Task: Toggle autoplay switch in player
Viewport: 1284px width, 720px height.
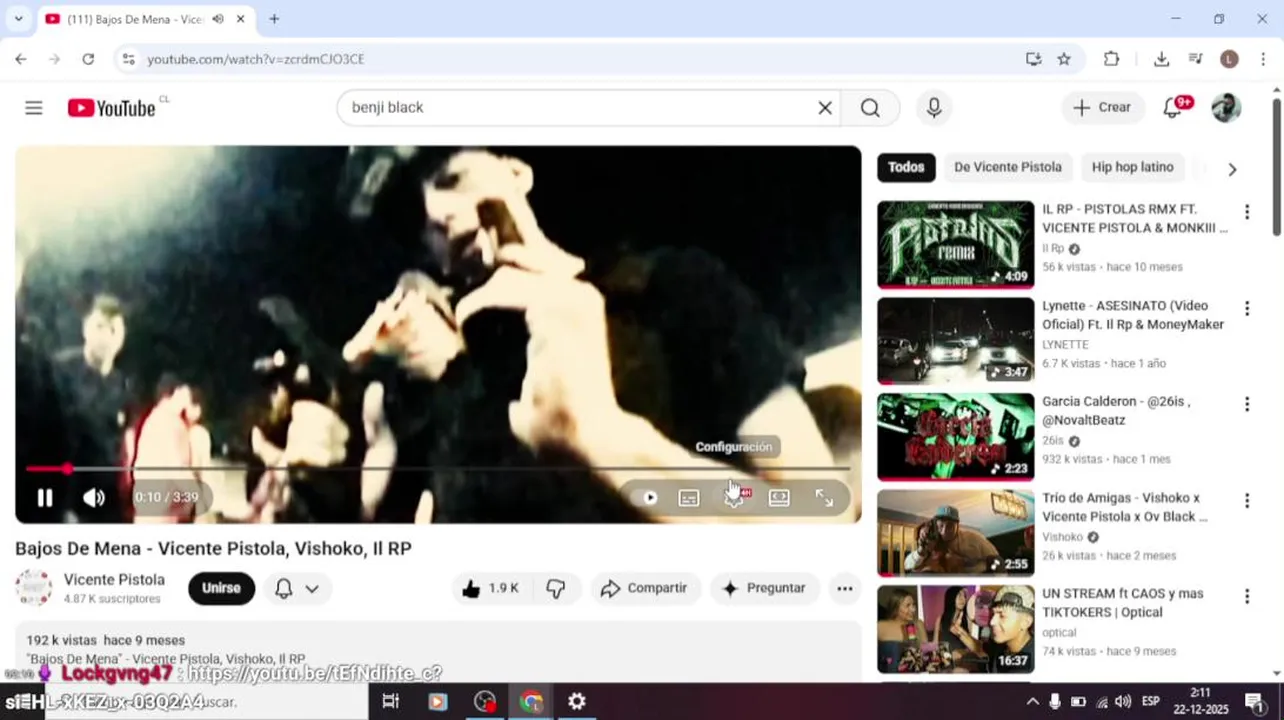Action: point(650,498)
